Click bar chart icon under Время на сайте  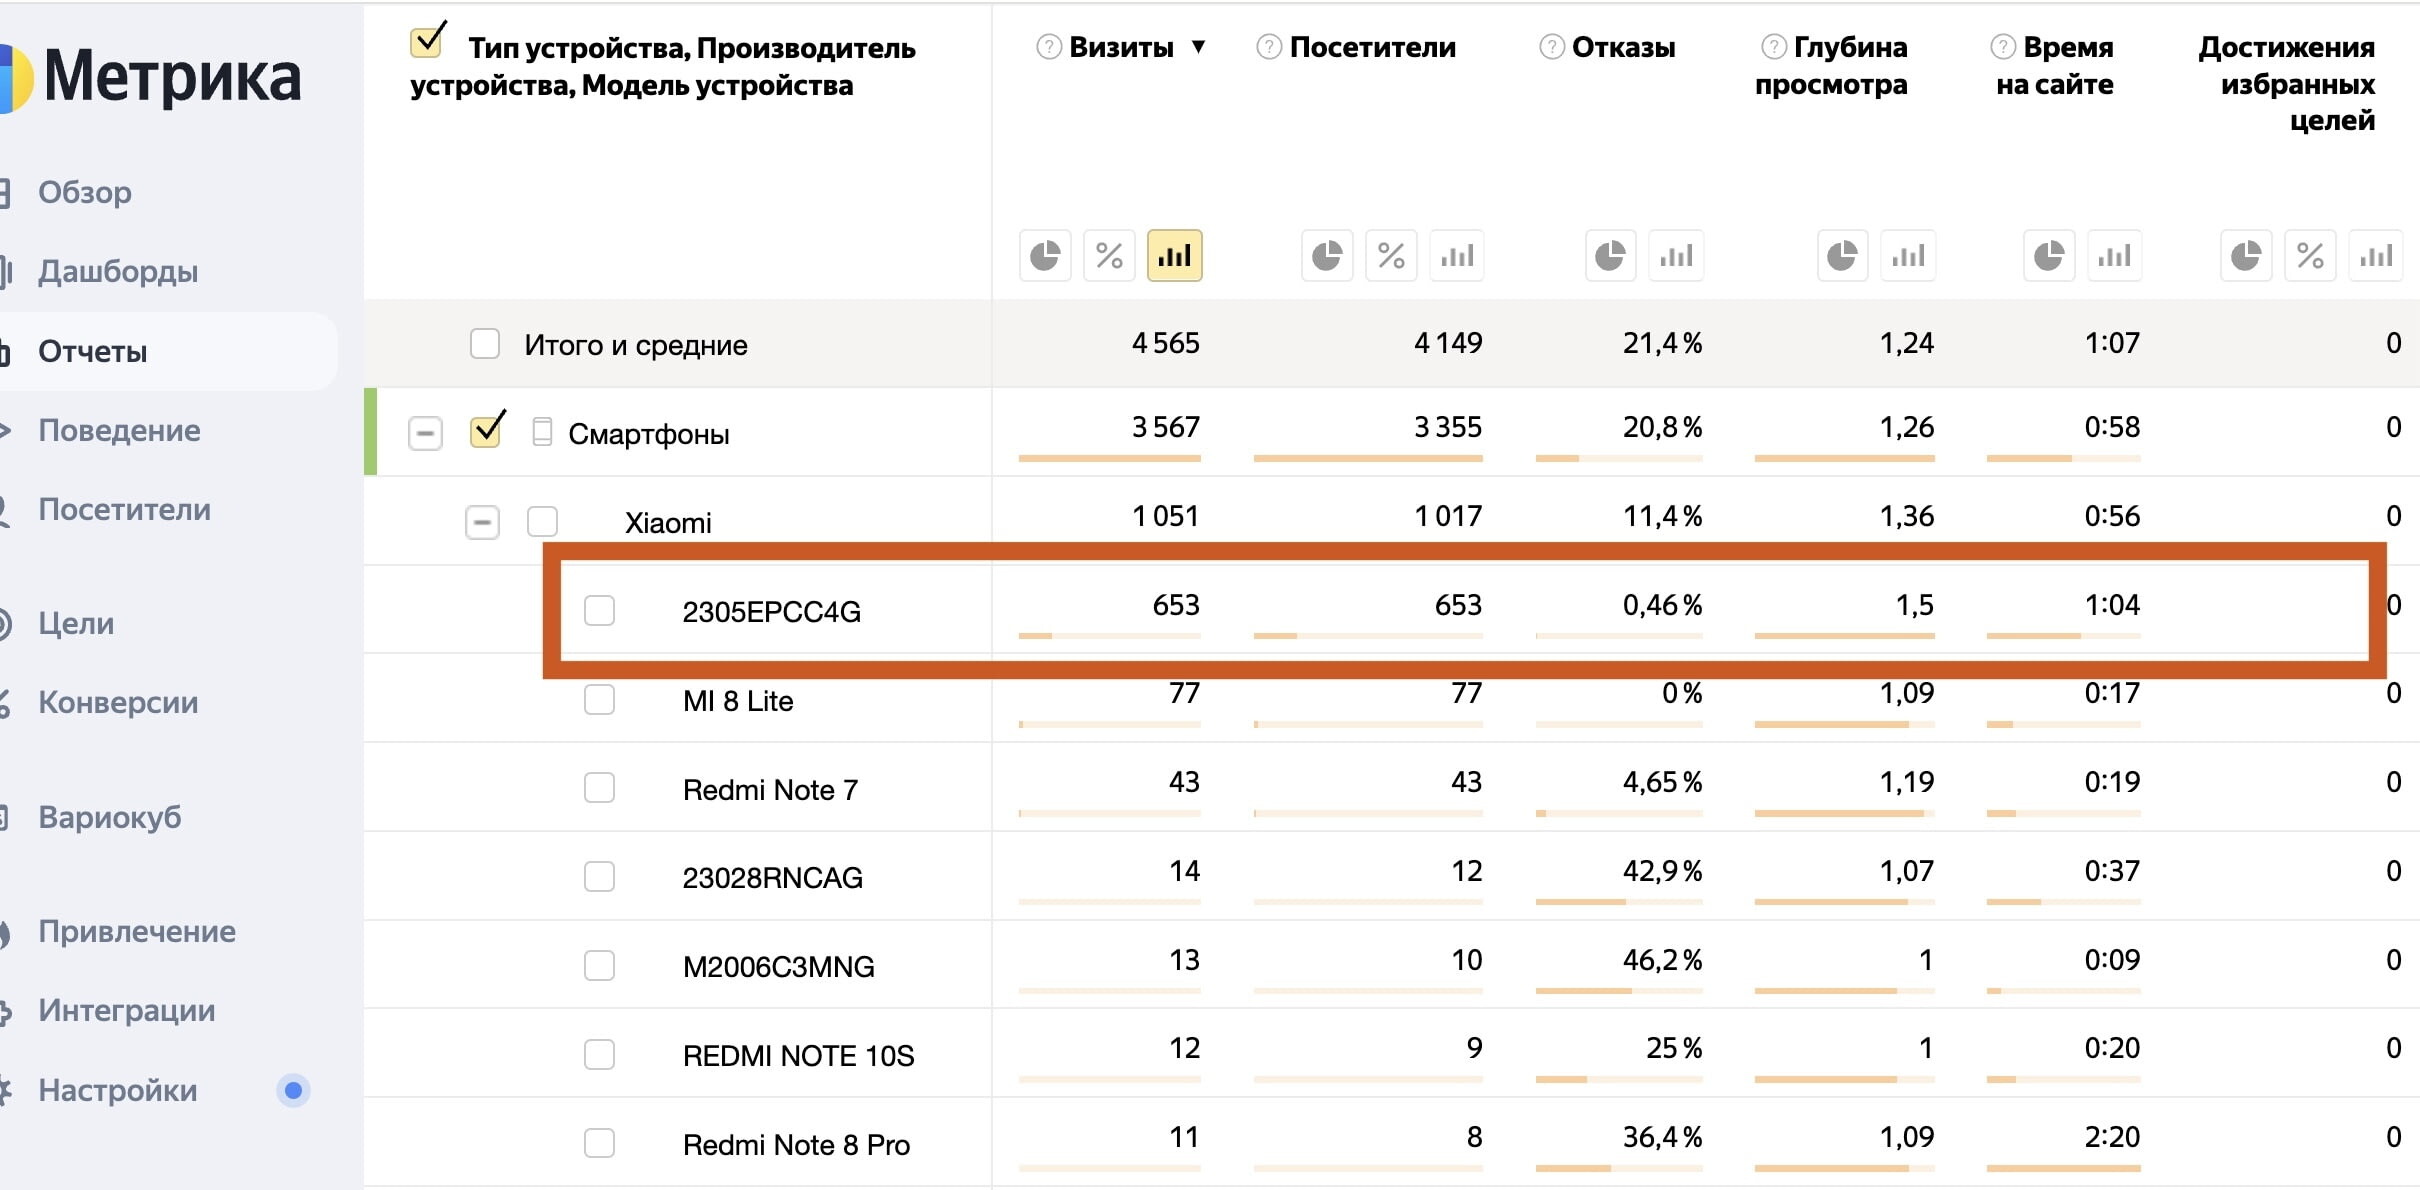coord(2114,256)
